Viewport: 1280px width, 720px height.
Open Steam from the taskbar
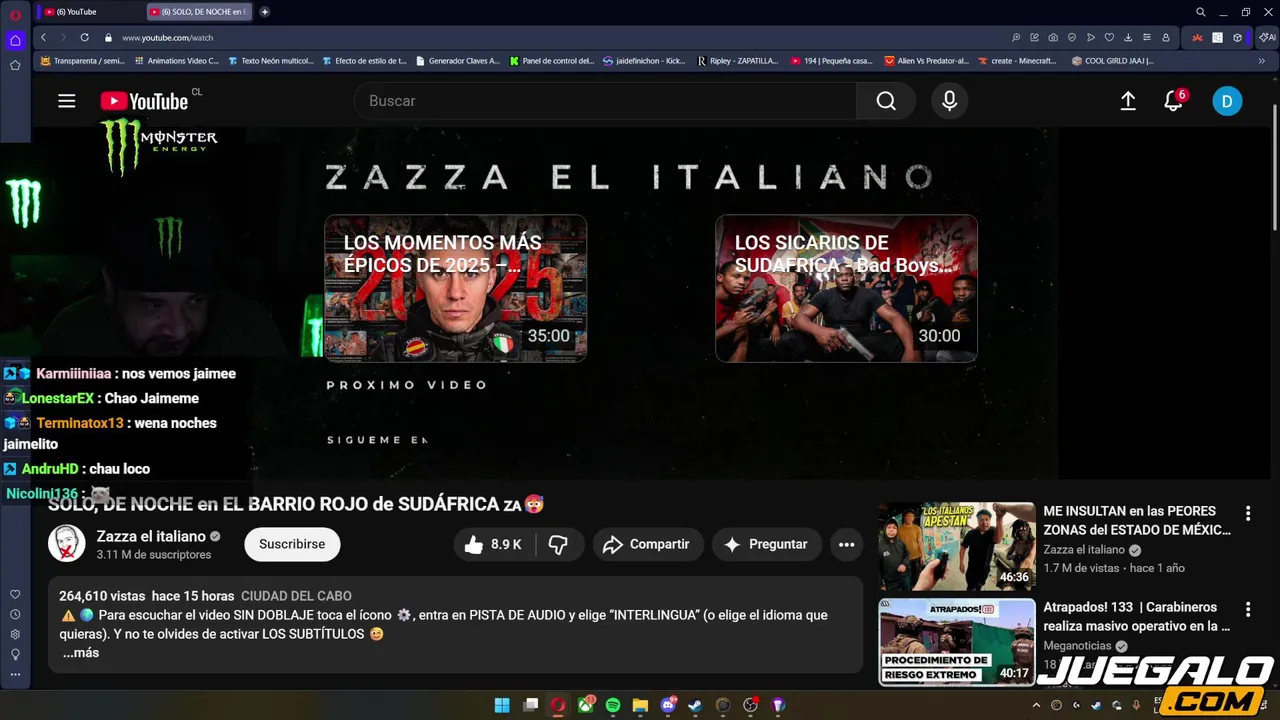[x=695, y=705]
